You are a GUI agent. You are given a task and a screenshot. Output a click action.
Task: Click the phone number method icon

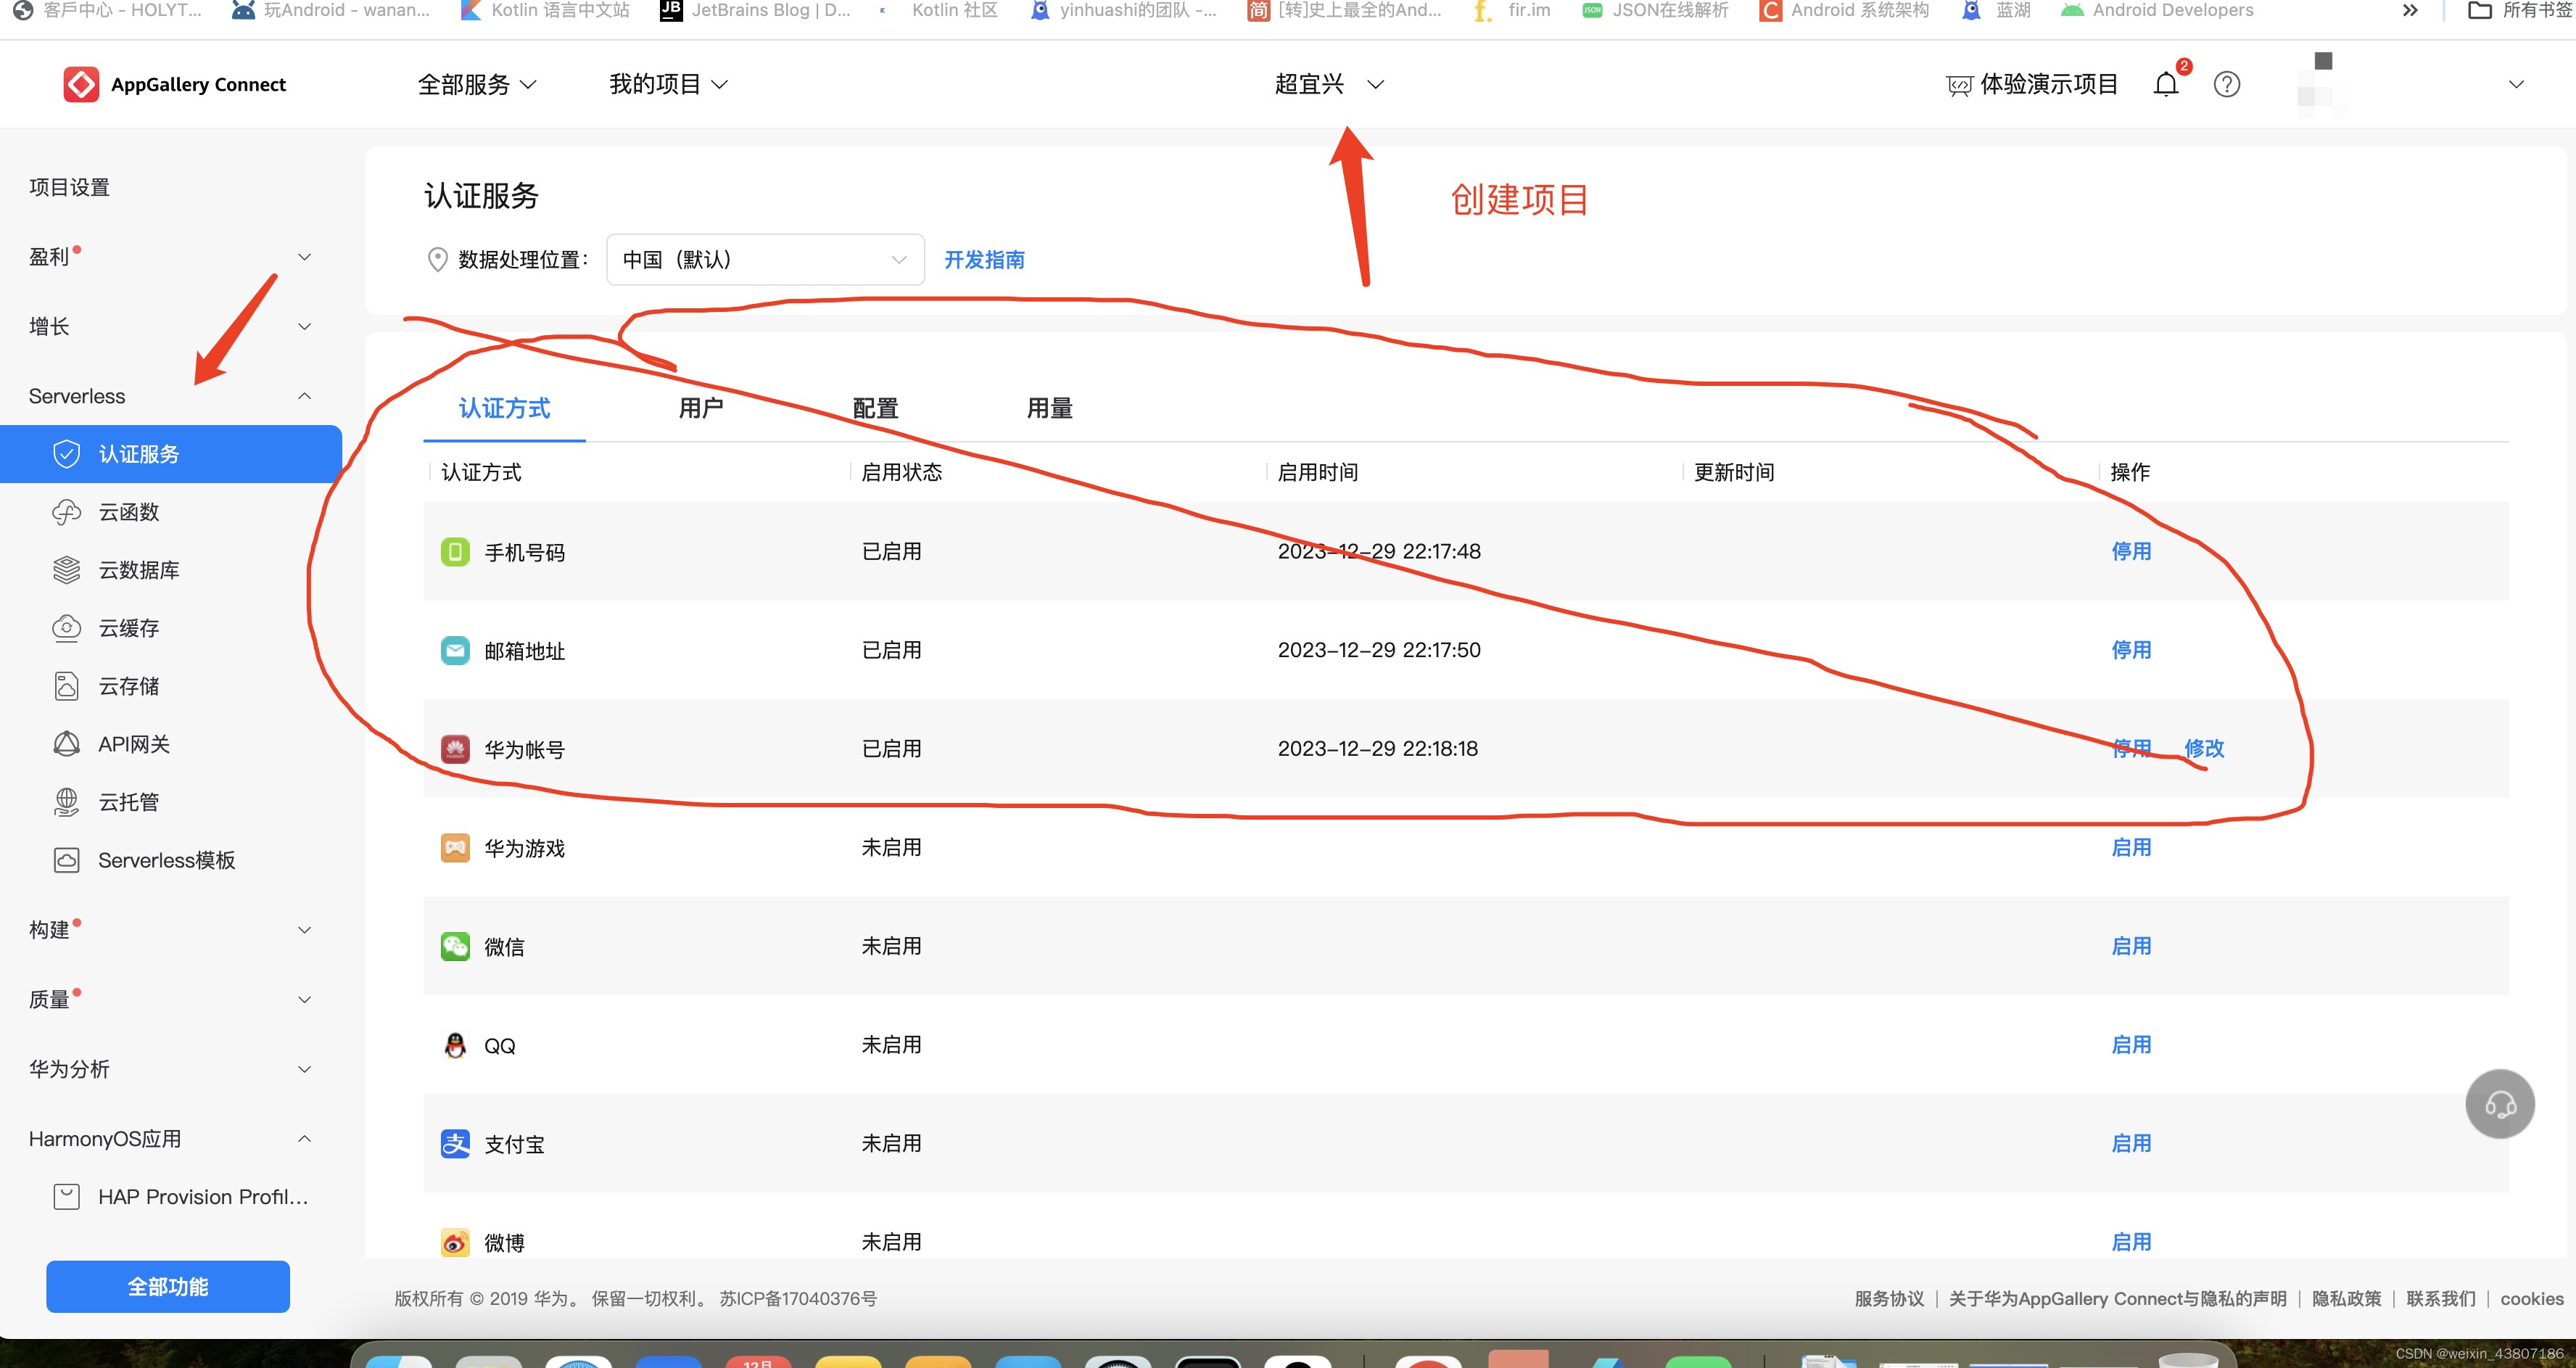pyautogui.click(x=455, y=552)
